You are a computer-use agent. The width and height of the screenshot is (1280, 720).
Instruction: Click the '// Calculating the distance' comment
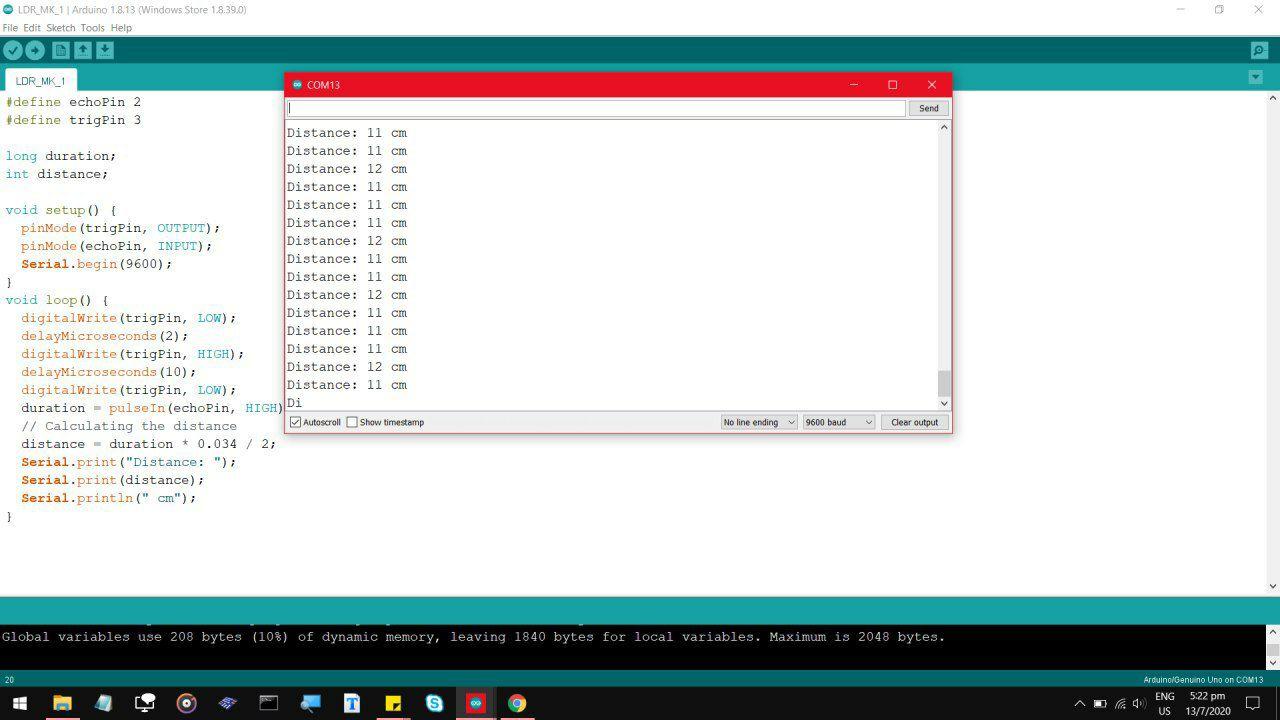(129, 426)
